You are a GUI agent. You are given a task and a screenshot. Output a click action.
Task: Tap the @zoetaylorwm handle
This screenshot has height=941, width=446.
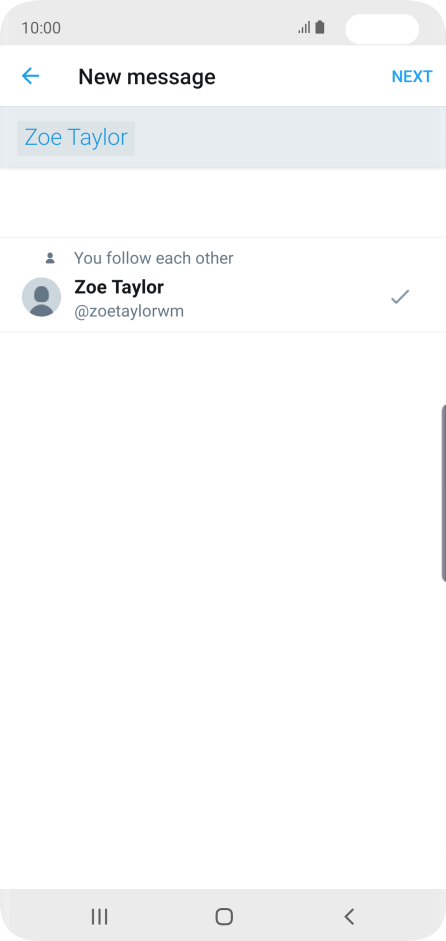tap(128, 311)
